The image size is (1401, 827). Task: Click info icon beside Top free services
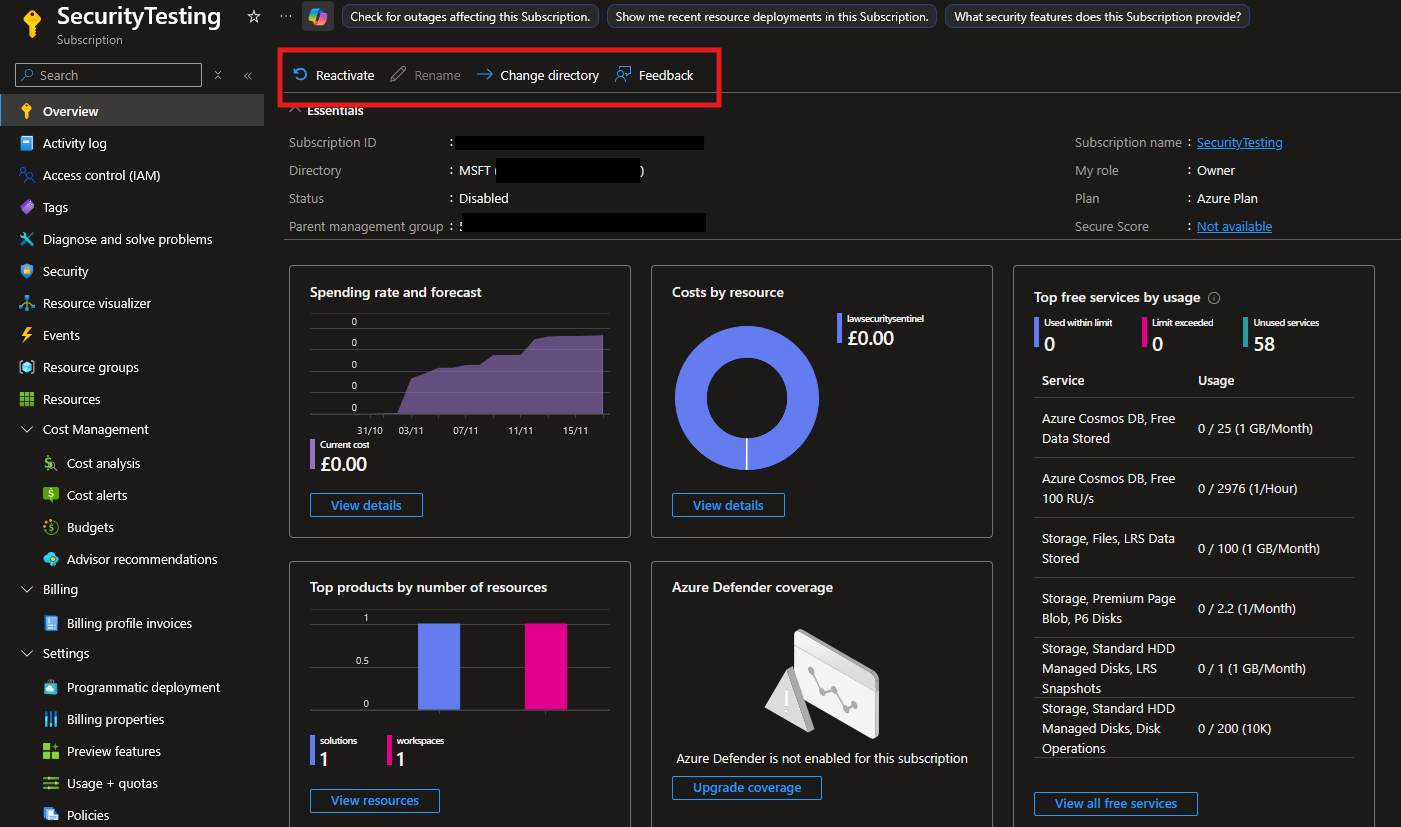1214,298
